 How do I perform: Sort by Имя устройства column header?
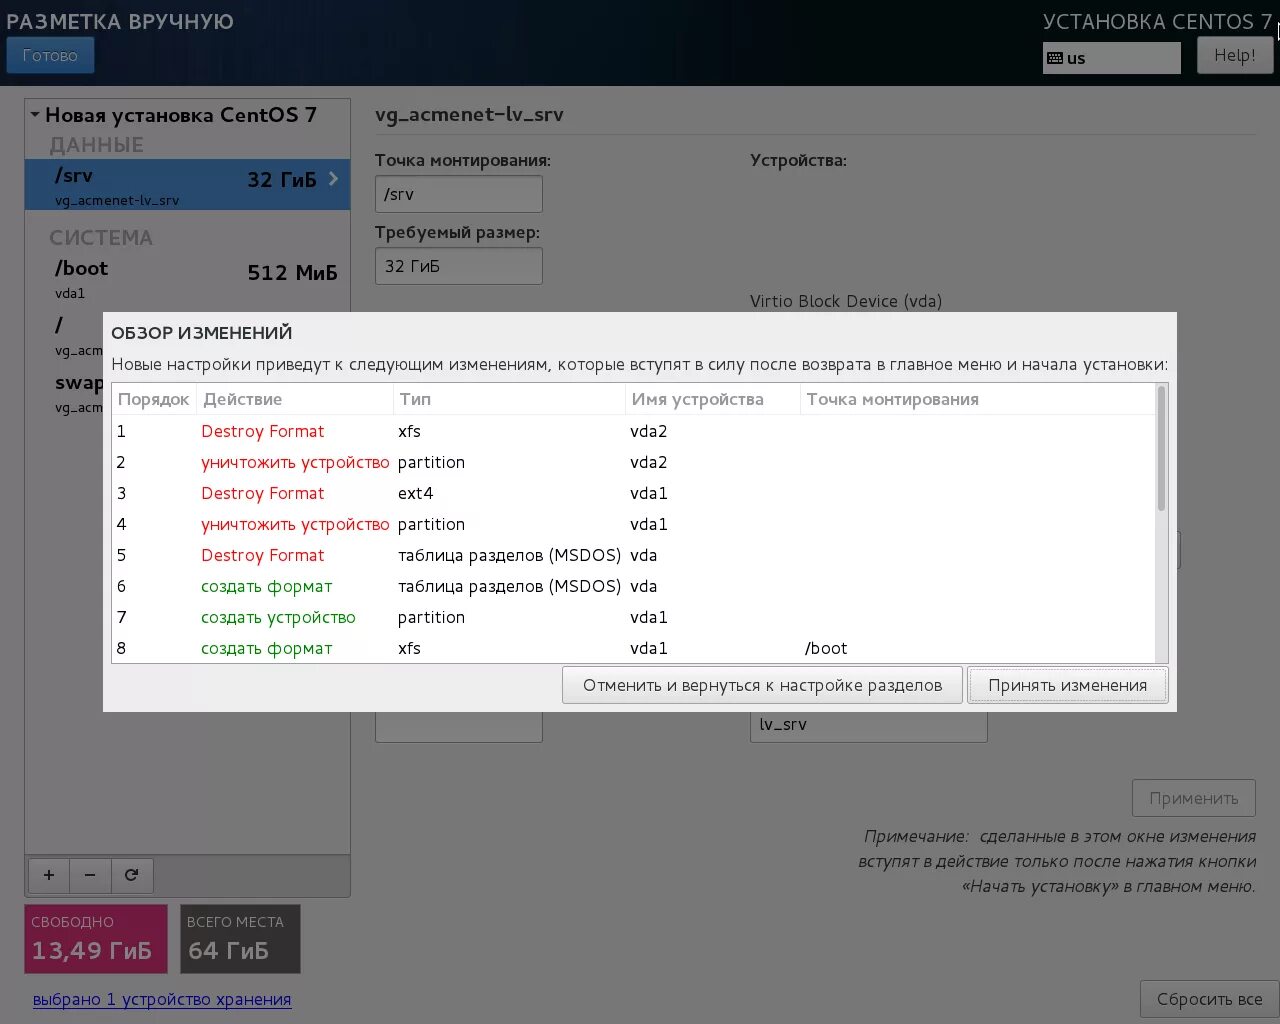[713, 399]
